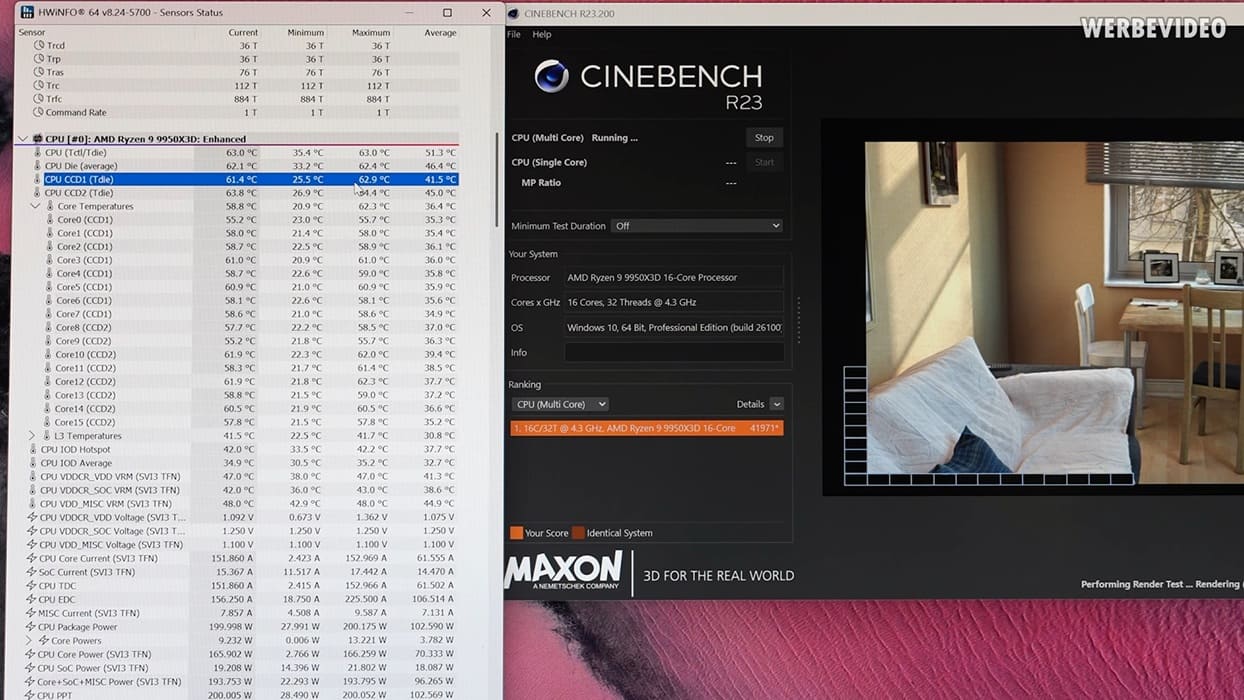The image size is (1244, 700).
Task: Click the Identical System color swatch
Action: click(578, 533)
